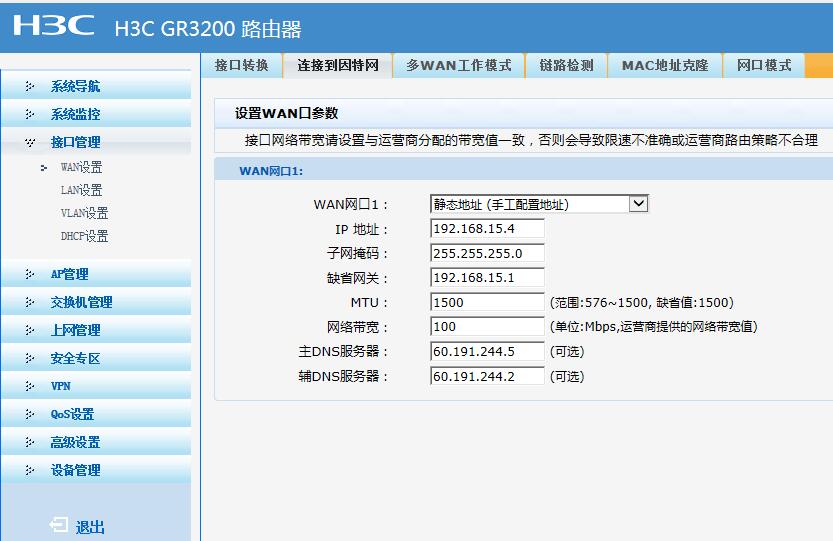Expand arrow icon beside 安全专区
833x541 pixels.
click(30, 358)
